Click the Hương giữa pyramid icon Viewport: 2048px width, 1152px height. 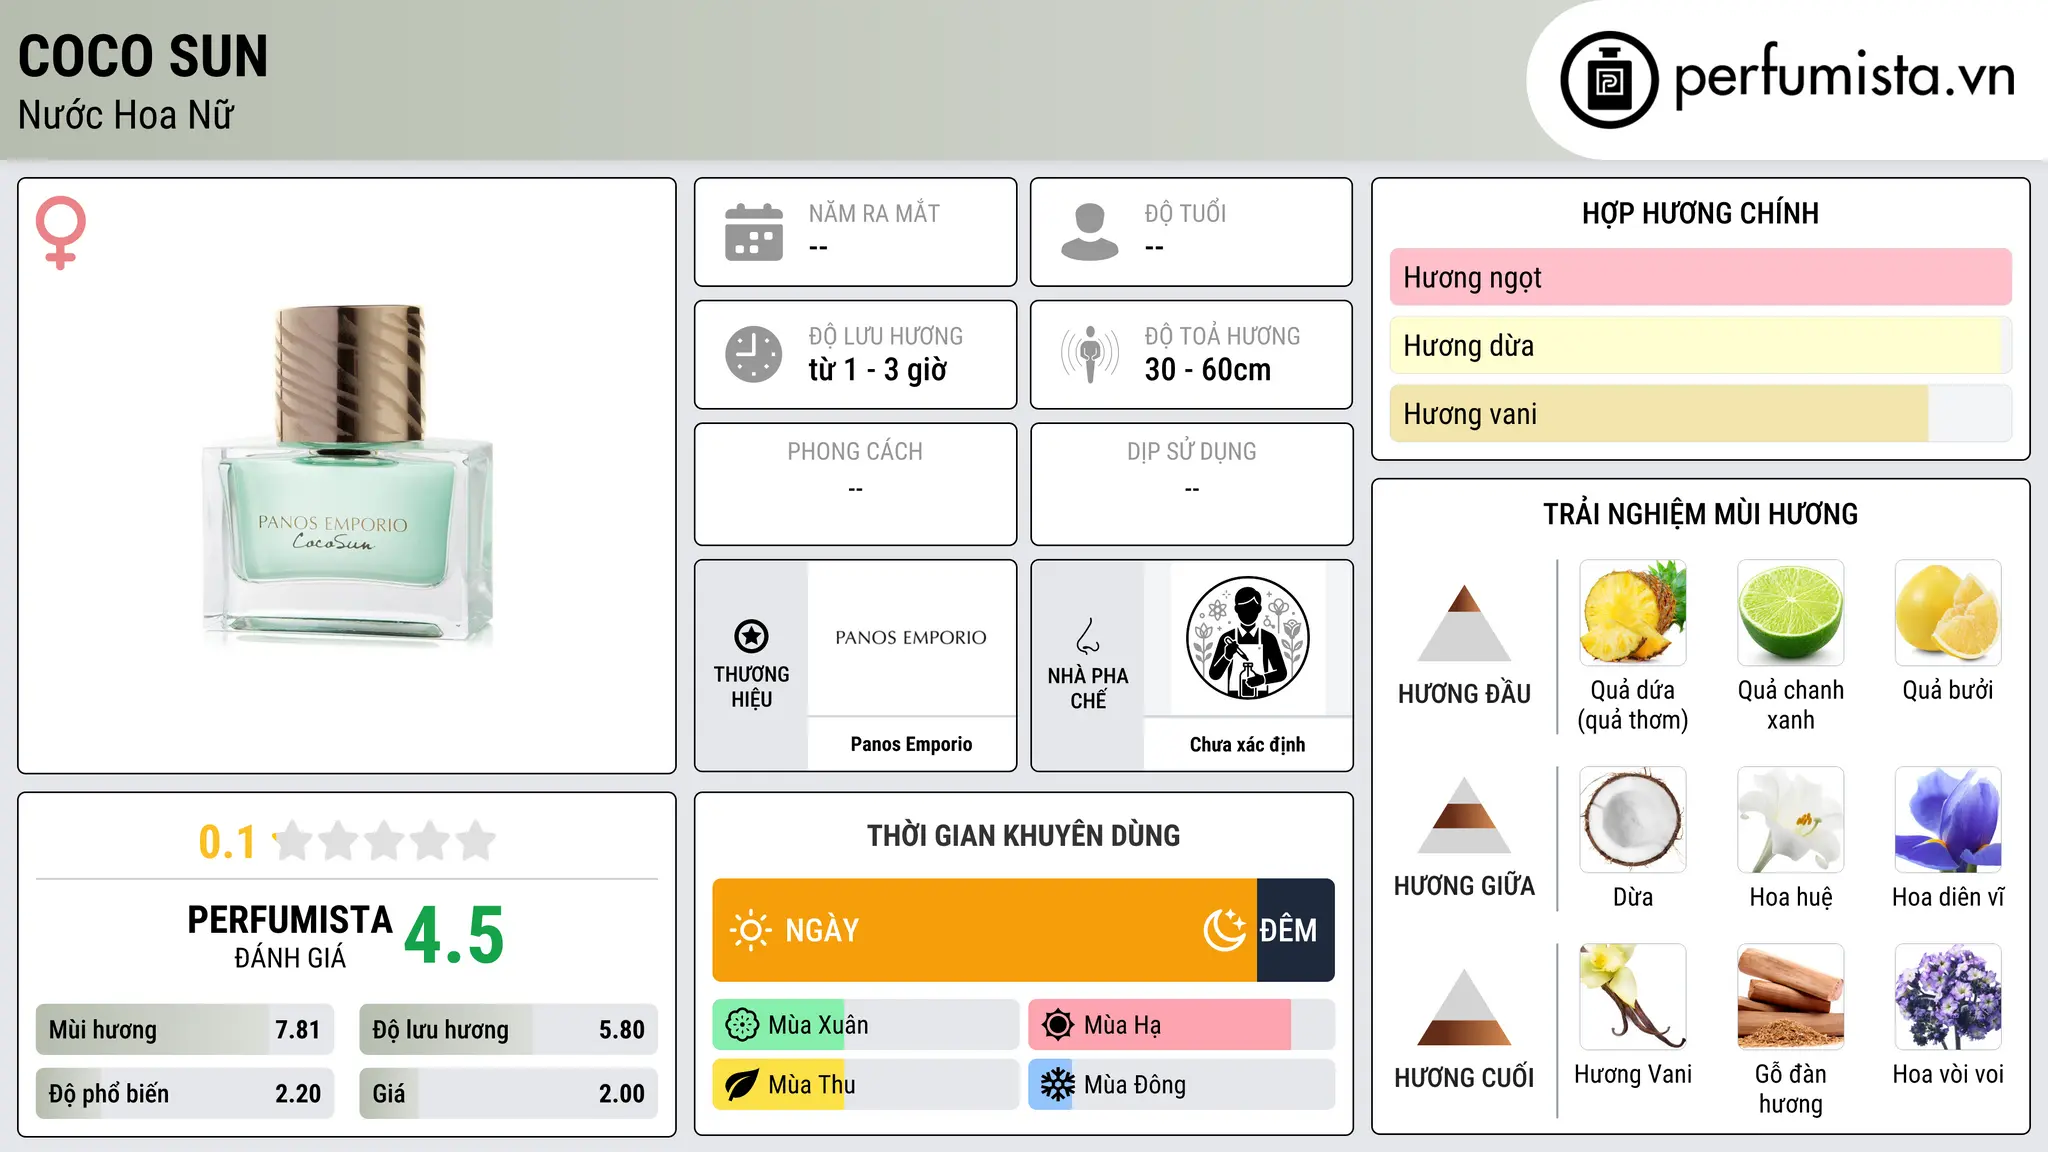pyautogui.click(x=1464, y=815)
